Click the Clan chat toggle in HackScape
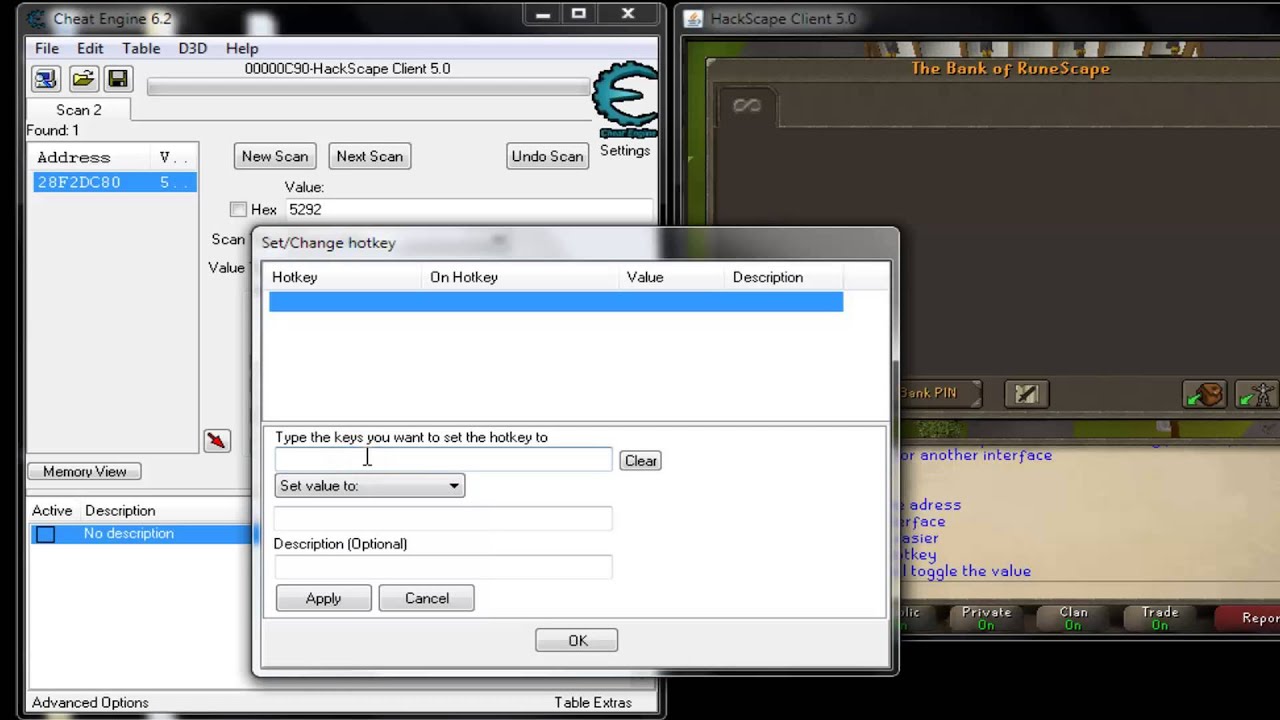The width and height of the screenshot is (1280, 720). pos(1073,618)
